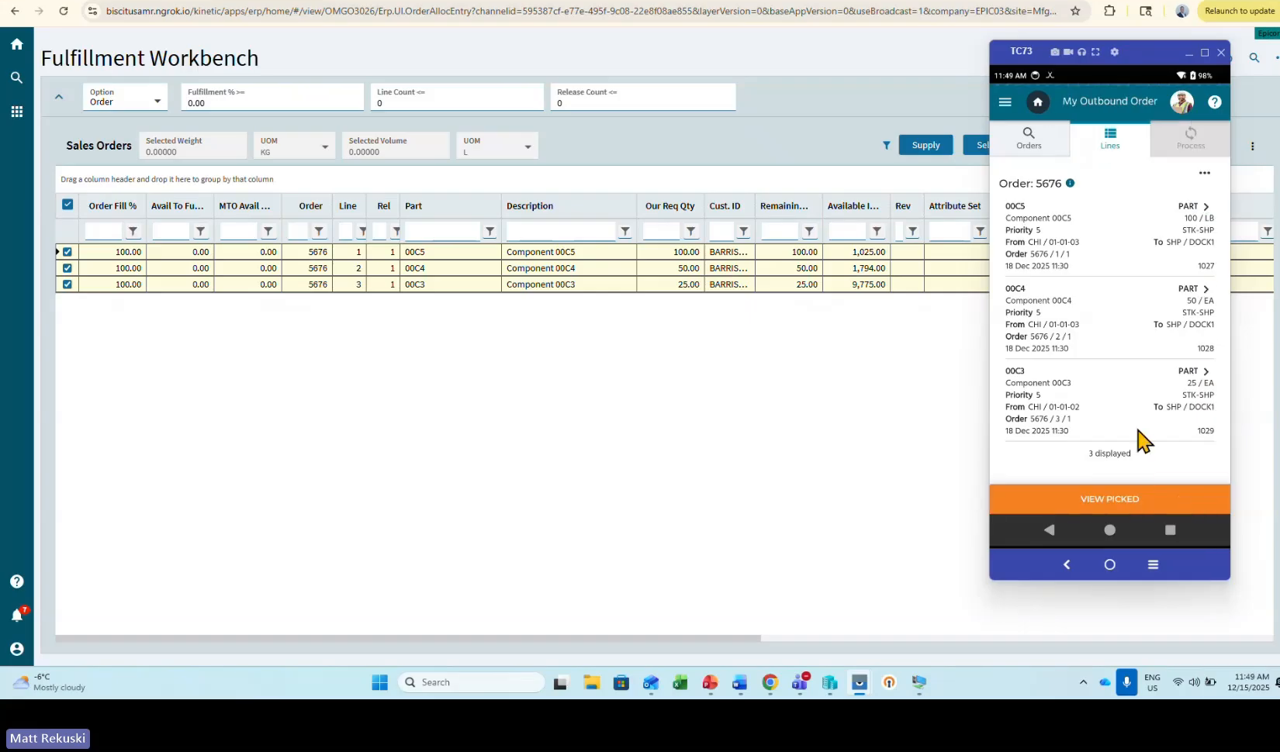The width and height of the screenshot is (1280, 752).
Task: Click the Relaunch to update browser button
Action: (1238, 11)
